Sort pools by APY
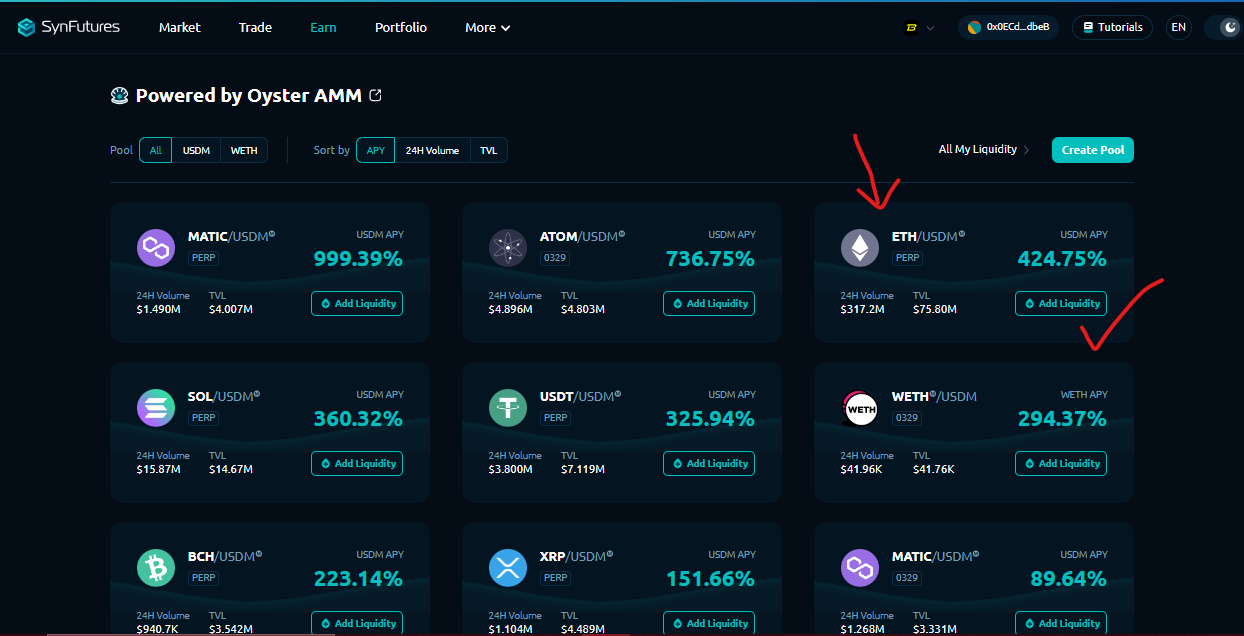The image size is (1244, 636). [375, 150]
